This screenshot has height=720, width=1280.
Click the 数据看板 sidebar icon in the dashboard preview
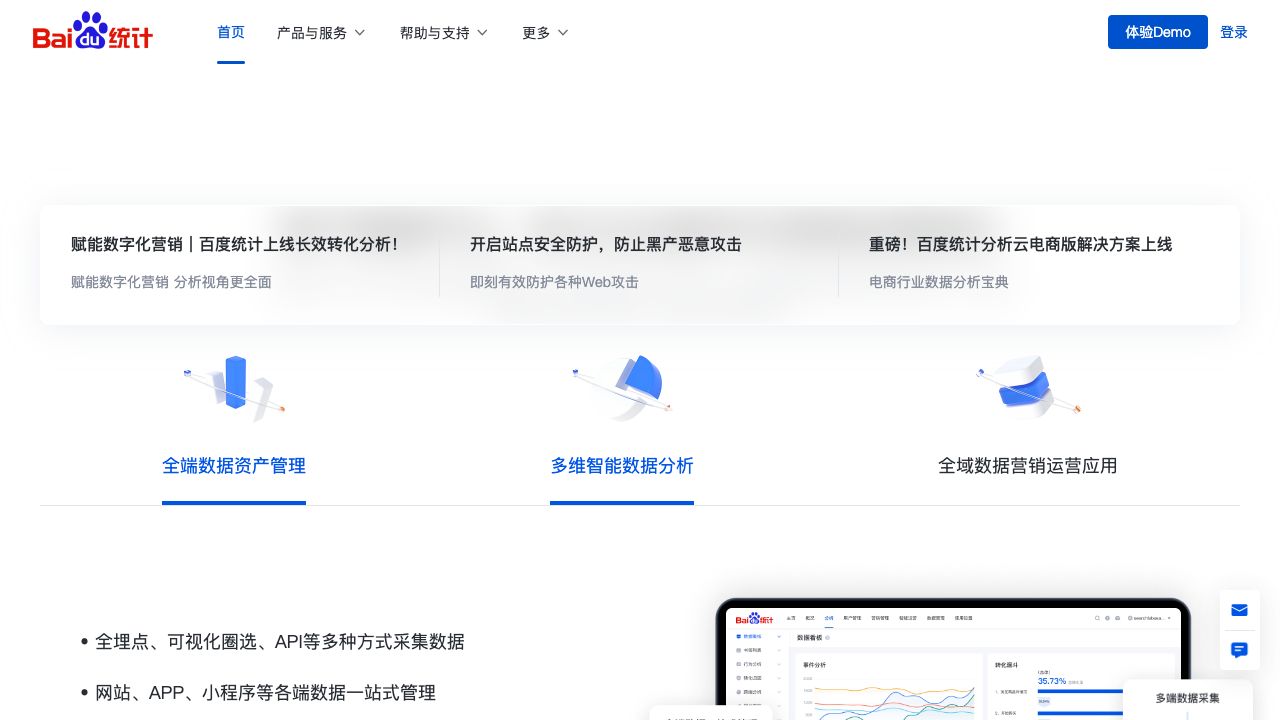pos(738,636)
